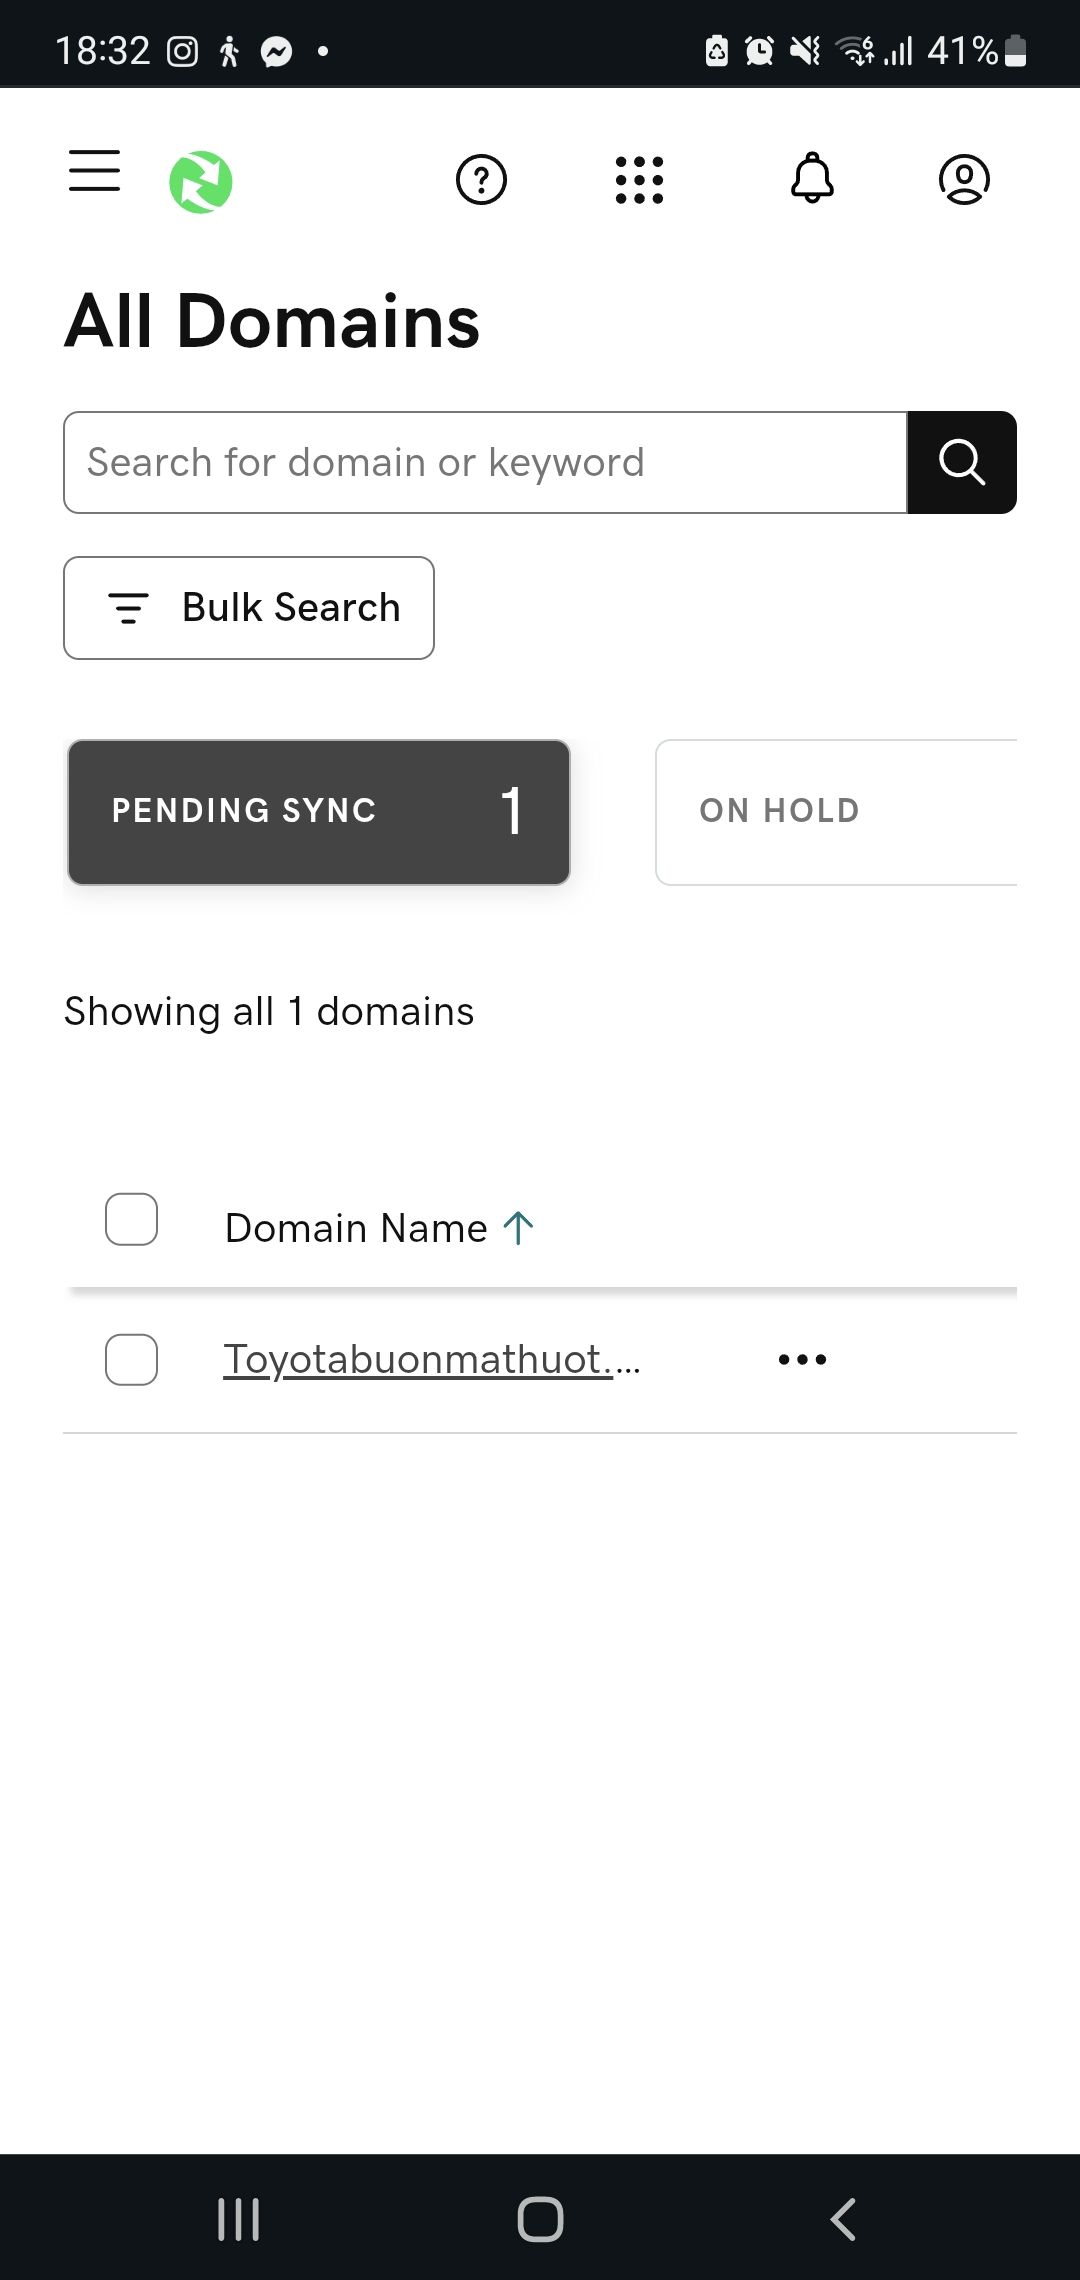Submit search with the magnifier button
This screenshot has height=2280, width=1080.
coord(962,462)
